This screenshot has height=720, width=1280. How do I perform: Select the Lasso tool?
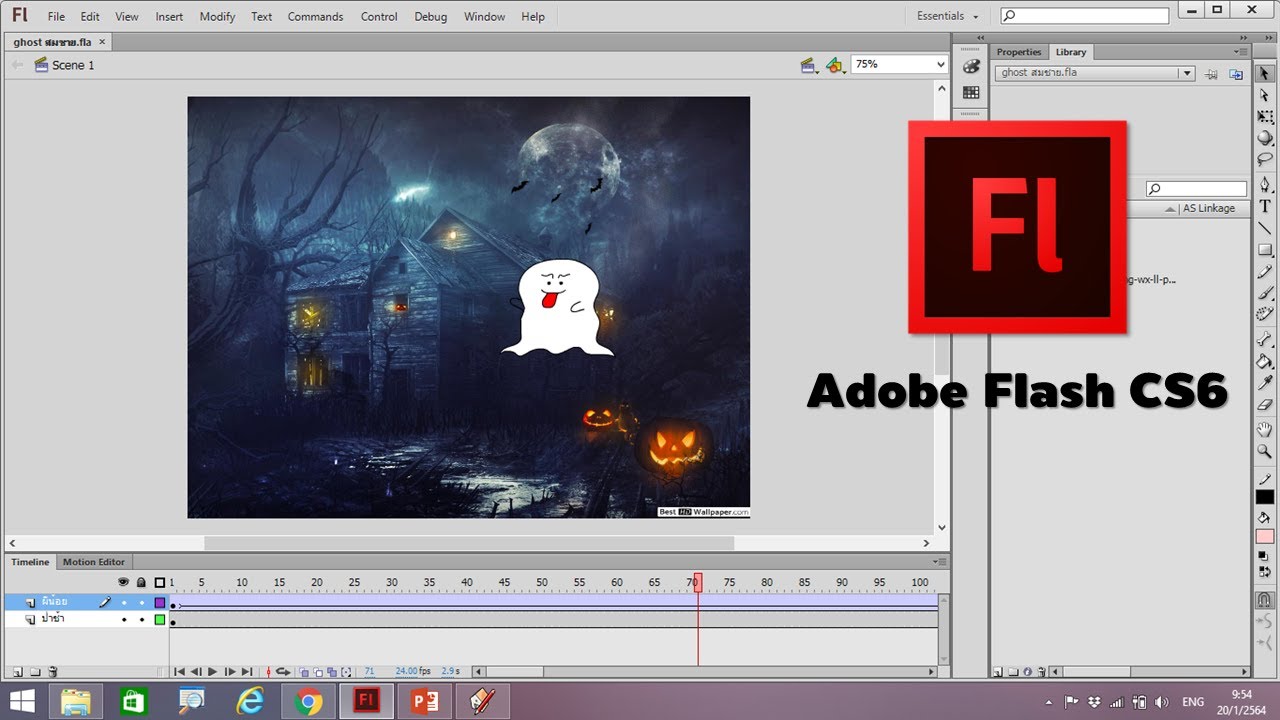click(1265, 159)
